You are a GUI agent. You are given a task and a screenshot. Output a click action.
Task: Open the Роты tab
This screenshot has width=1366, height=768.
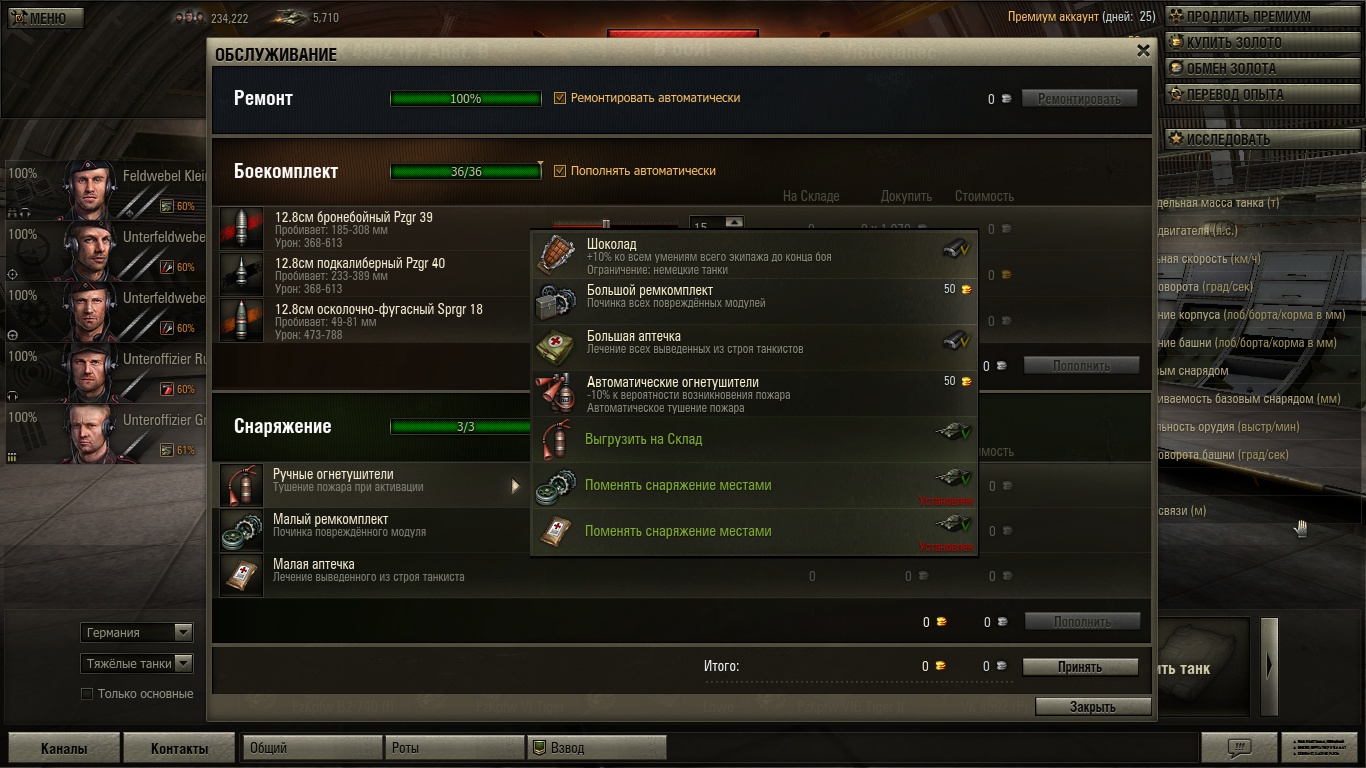[x=454, y=747]
